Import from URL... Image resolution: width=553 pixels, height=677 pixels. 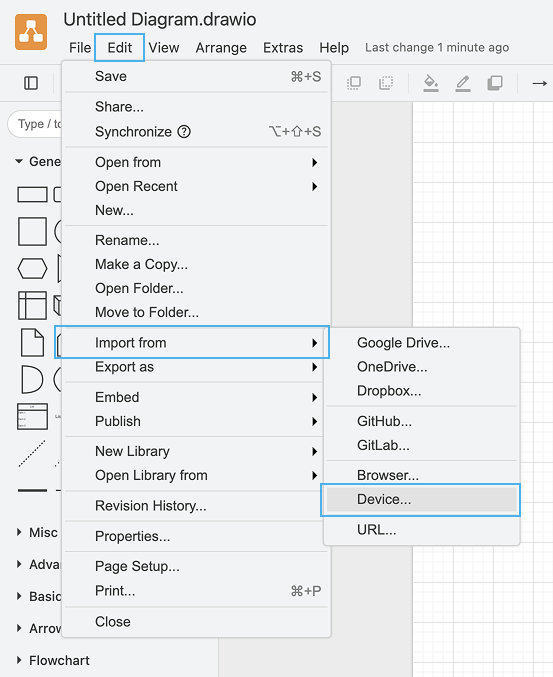click(x=422, y=530)
